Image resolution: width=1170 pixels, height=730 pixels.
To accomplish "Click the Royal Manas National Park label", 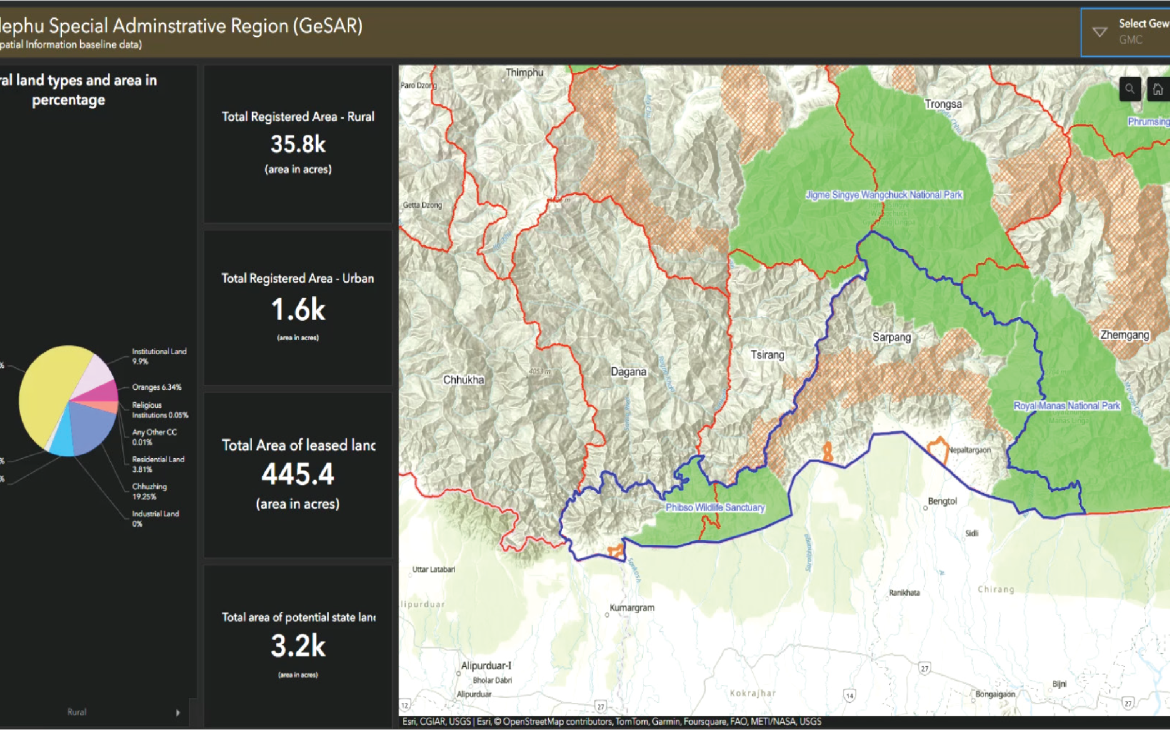I will [1066, 405].
